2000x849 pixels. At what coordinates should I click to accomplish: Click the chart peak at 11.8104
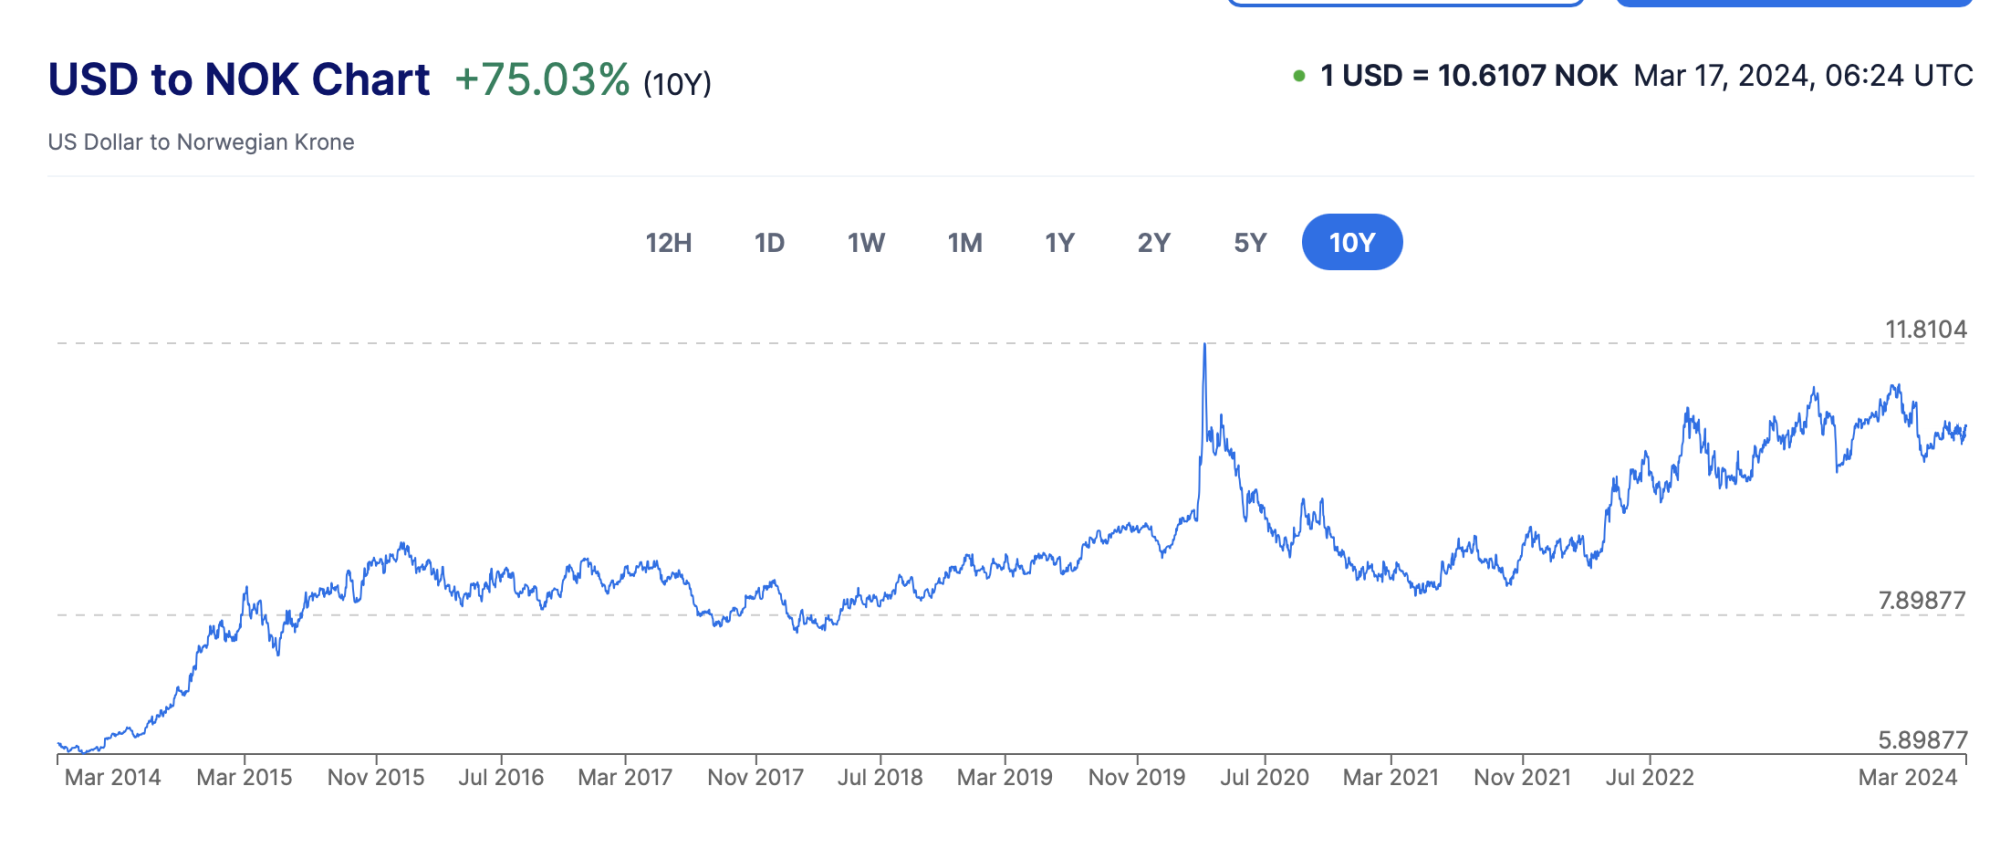[1204, 345]
